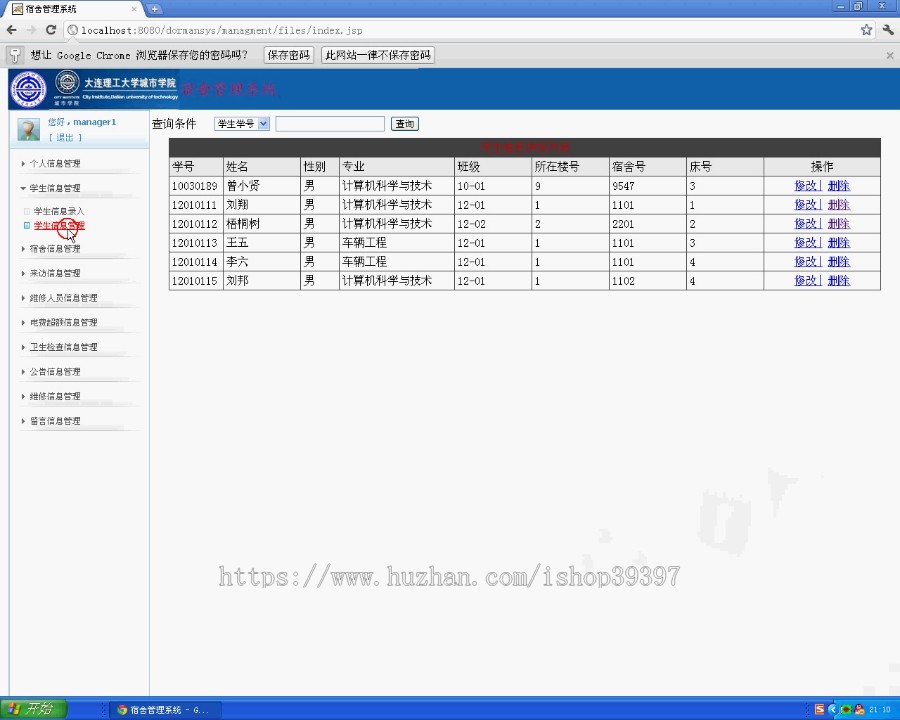Click 删除 for student 10030189
Viewport: 900px width, 720px height.
point(839,186)
